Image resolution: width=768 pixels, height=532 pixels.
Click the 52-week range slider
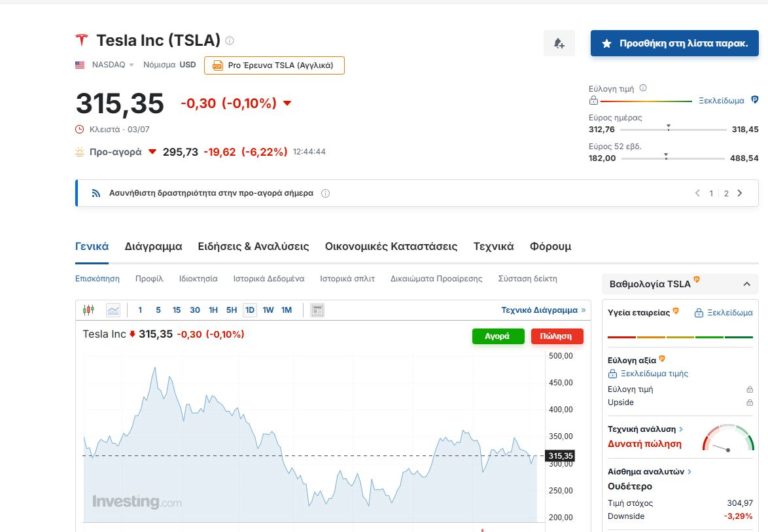click(x=665, y=158)
